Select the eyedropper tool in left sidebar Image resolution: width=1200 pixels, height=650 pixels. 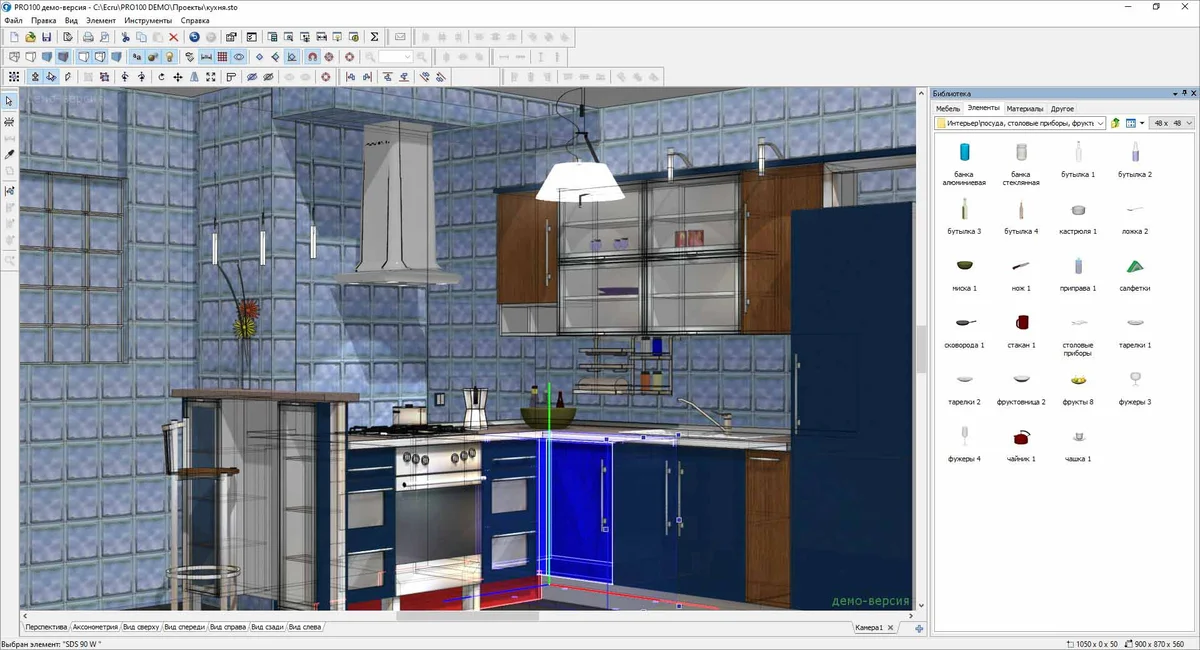(9, 155)
